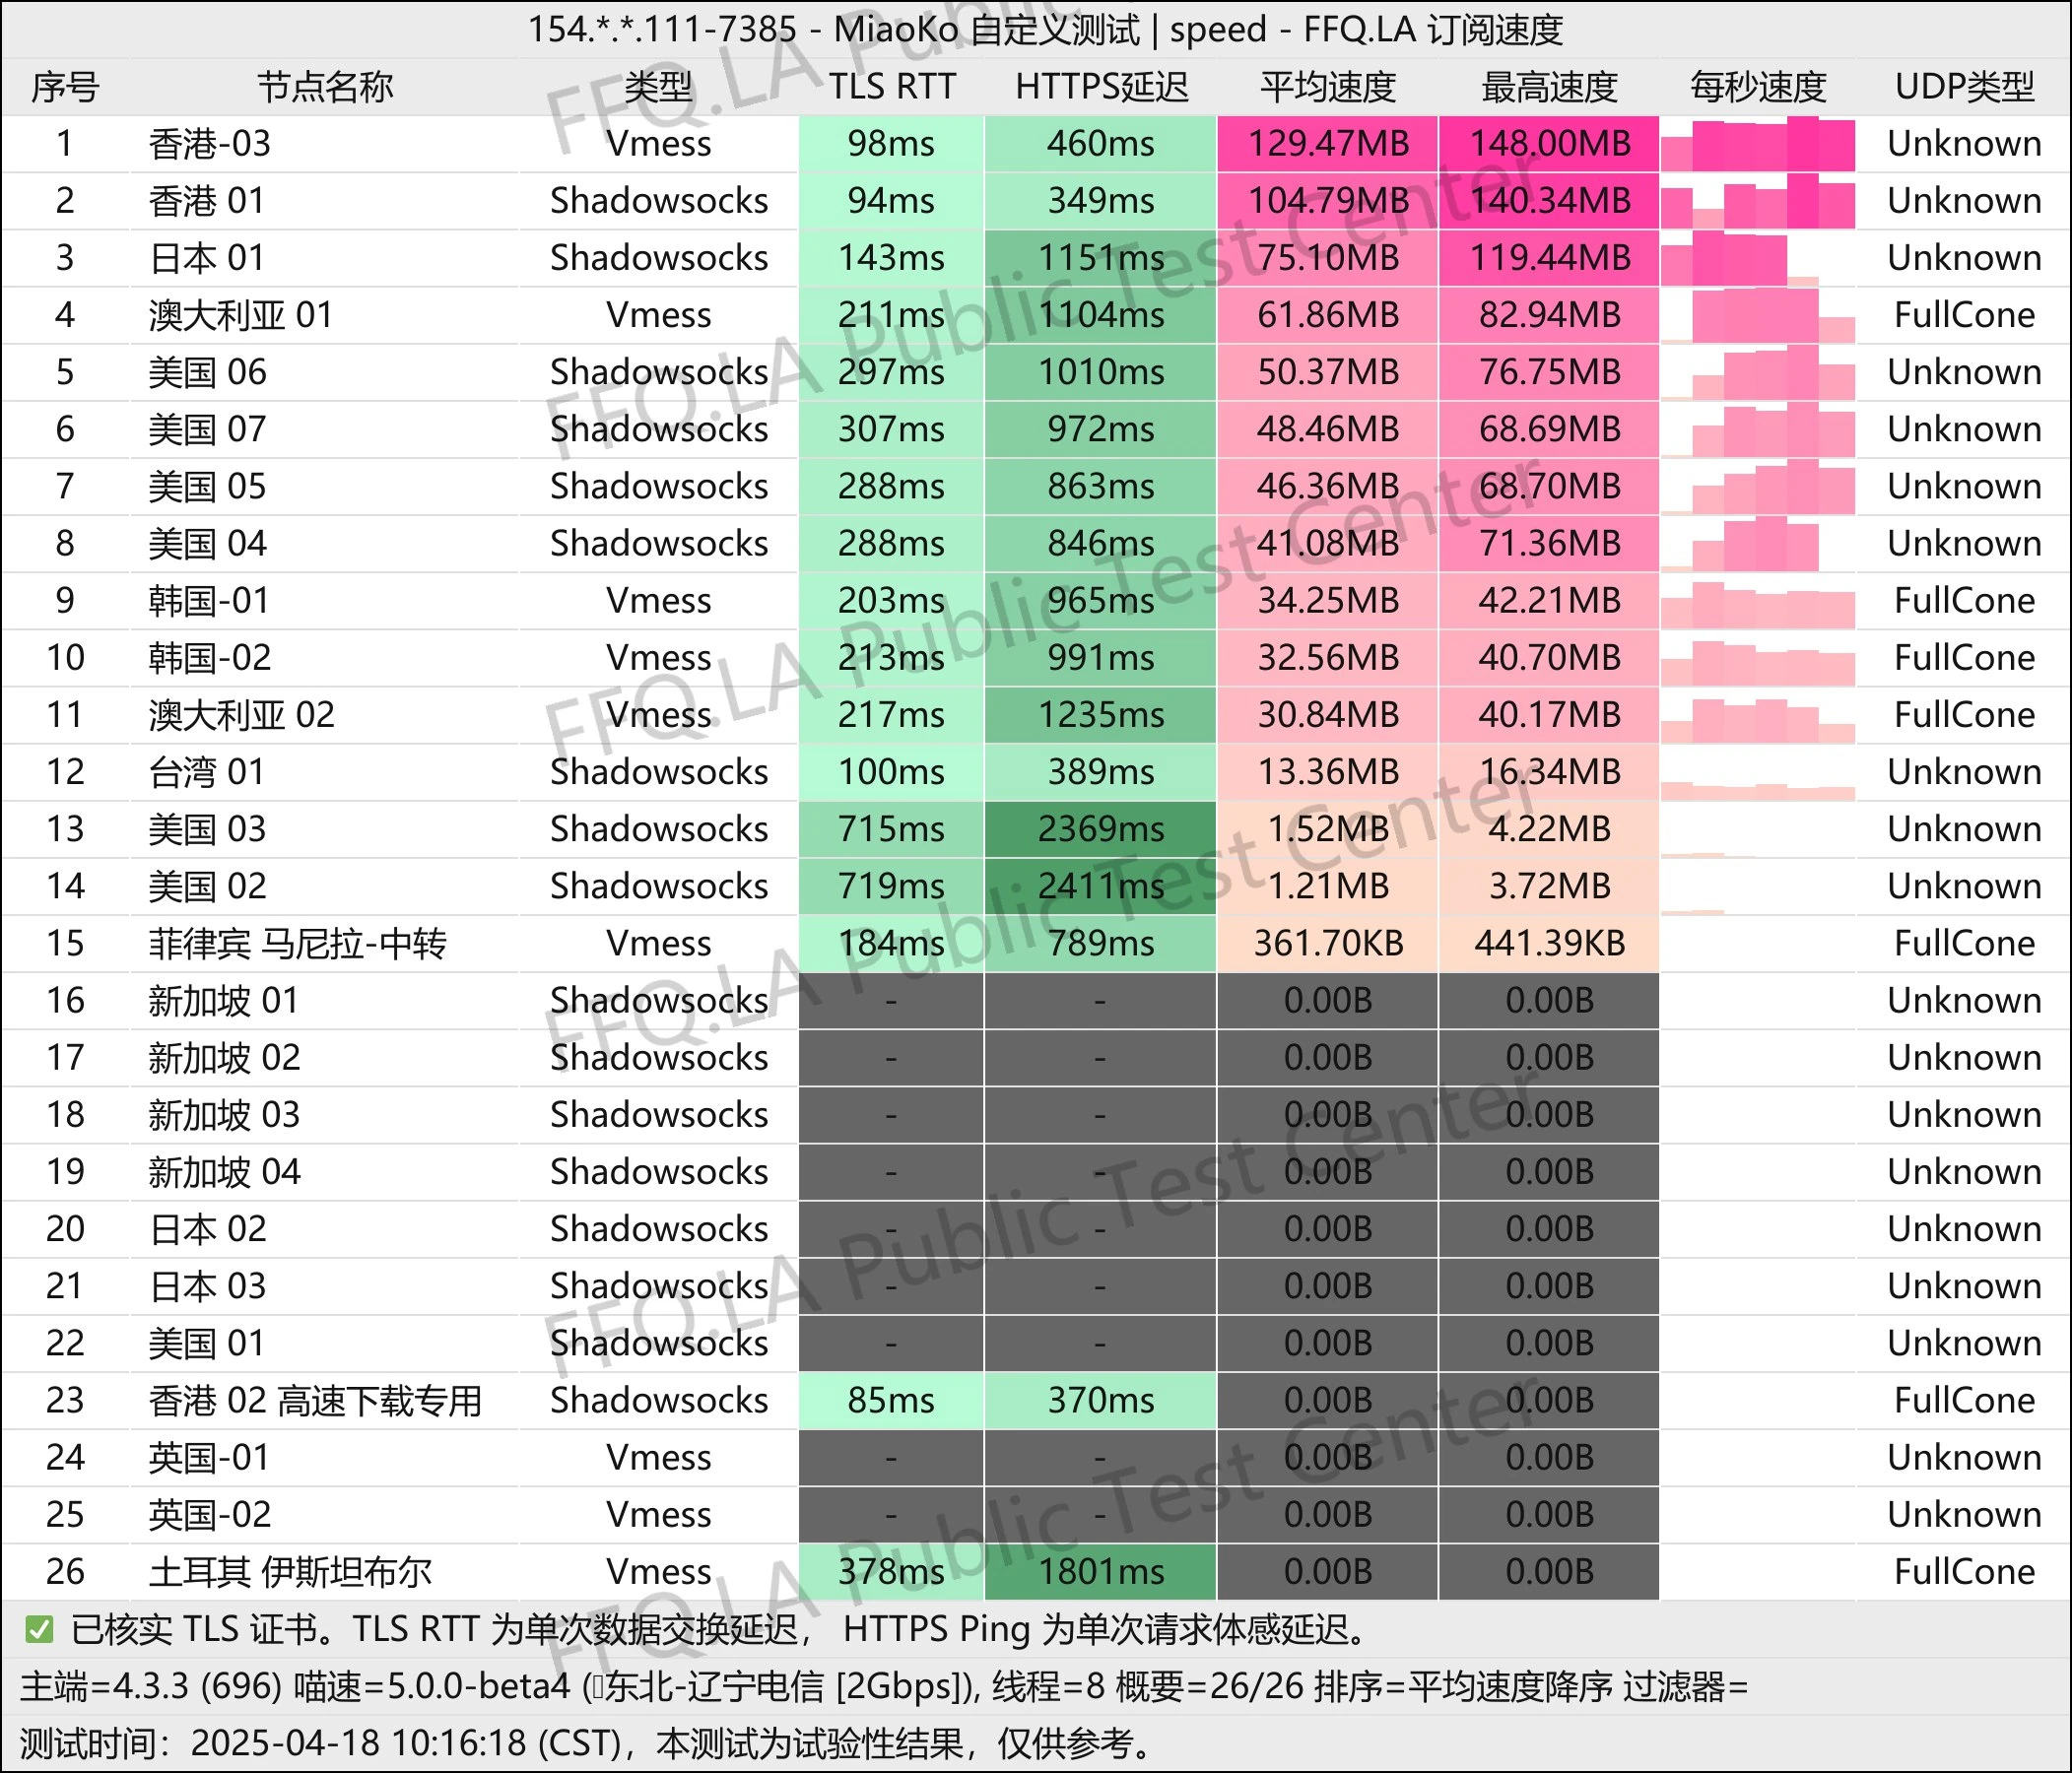
Task: Click the per-second speed chart for 日本 01
Action: (1758, 258)
